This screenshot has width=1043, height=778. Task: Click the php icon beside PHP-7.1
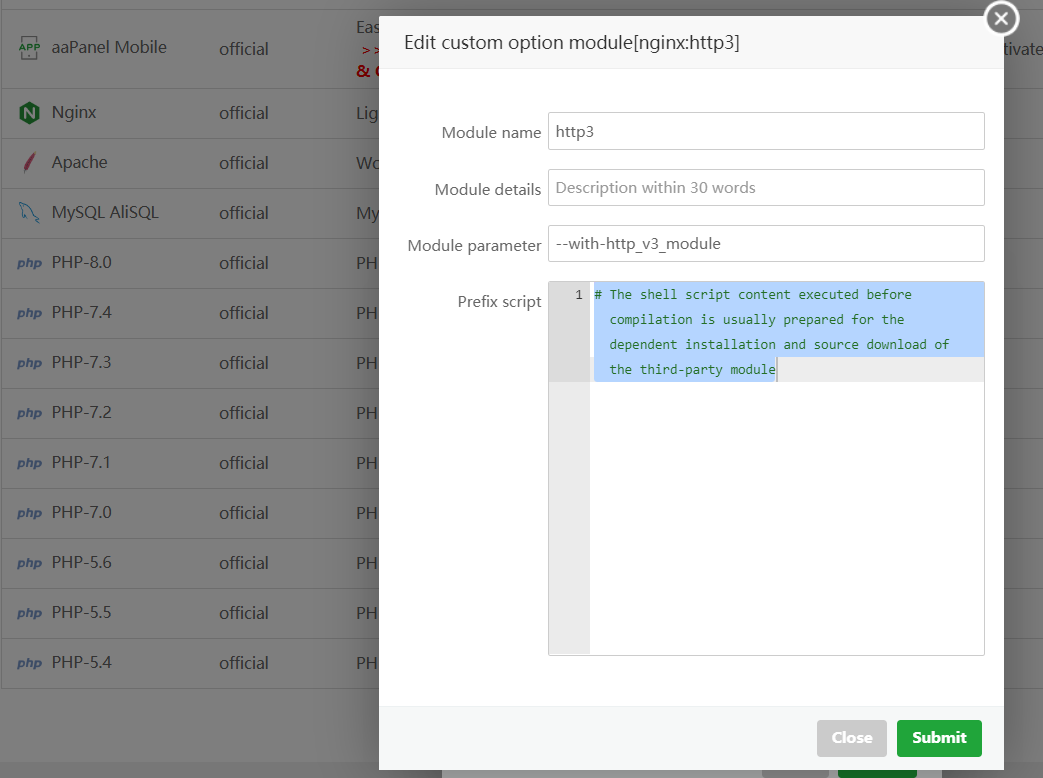click(29, 463)
